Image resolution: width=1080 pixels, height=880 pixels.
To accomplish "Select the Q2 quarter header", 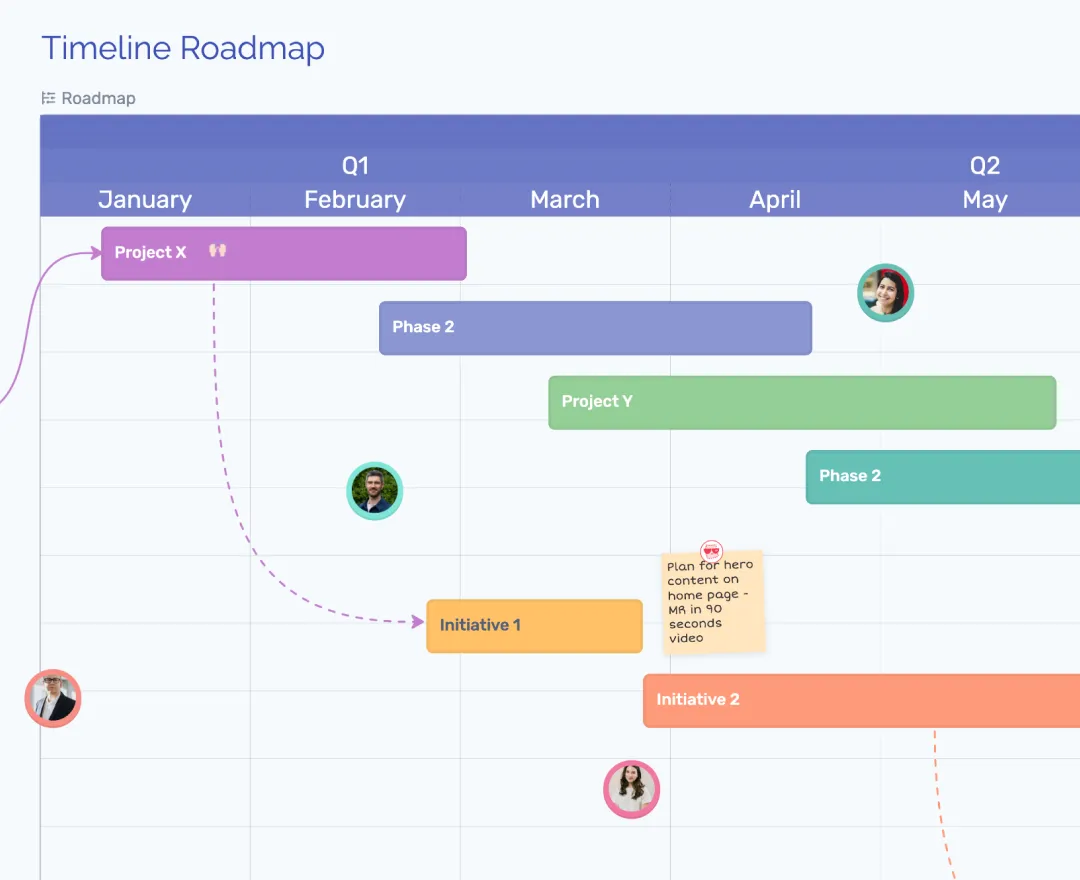I will click(986, 165).
